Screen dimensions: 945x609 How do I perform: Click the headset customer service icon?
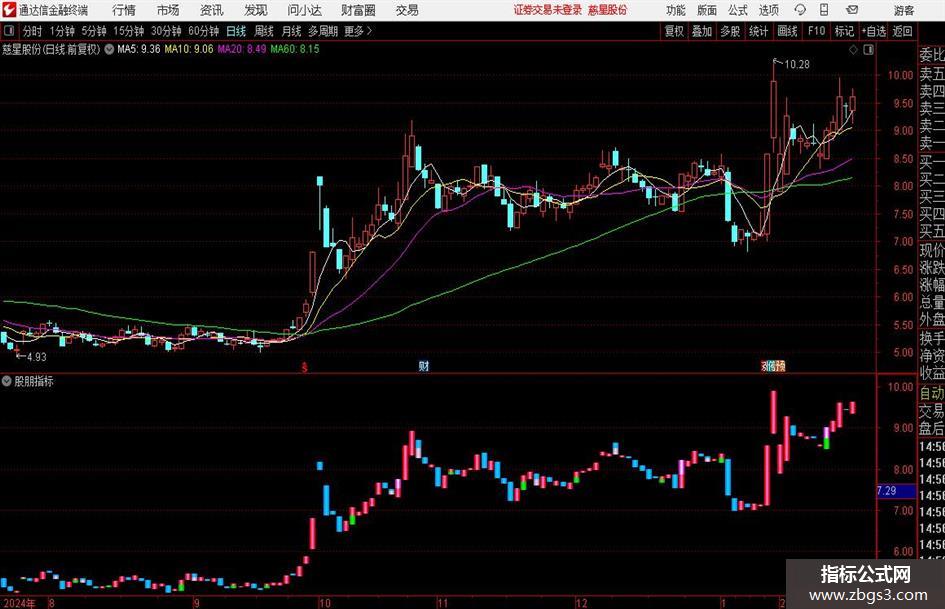click(800, 10)
